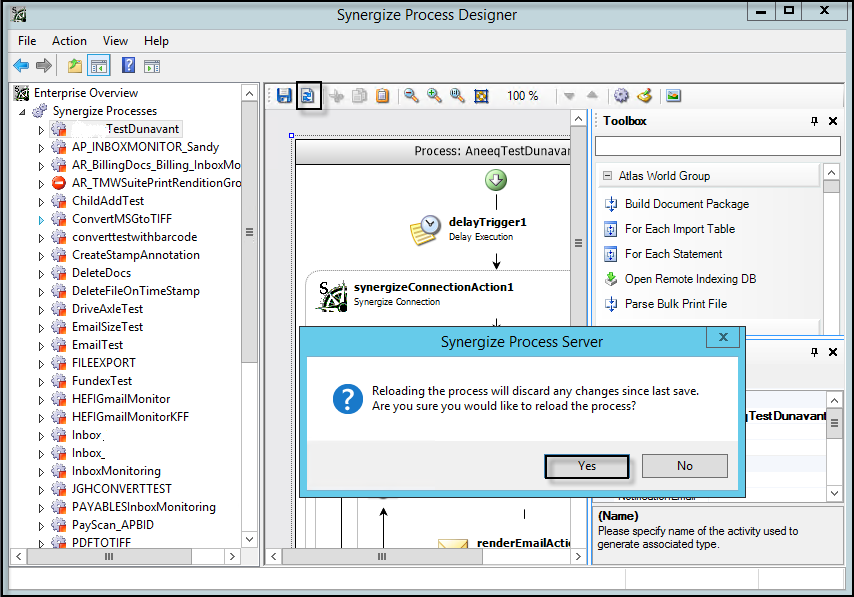The height and width of the screenshot is (597, 854).
Task: Confirm reload by clicking Yes
Action: point(587,466)
